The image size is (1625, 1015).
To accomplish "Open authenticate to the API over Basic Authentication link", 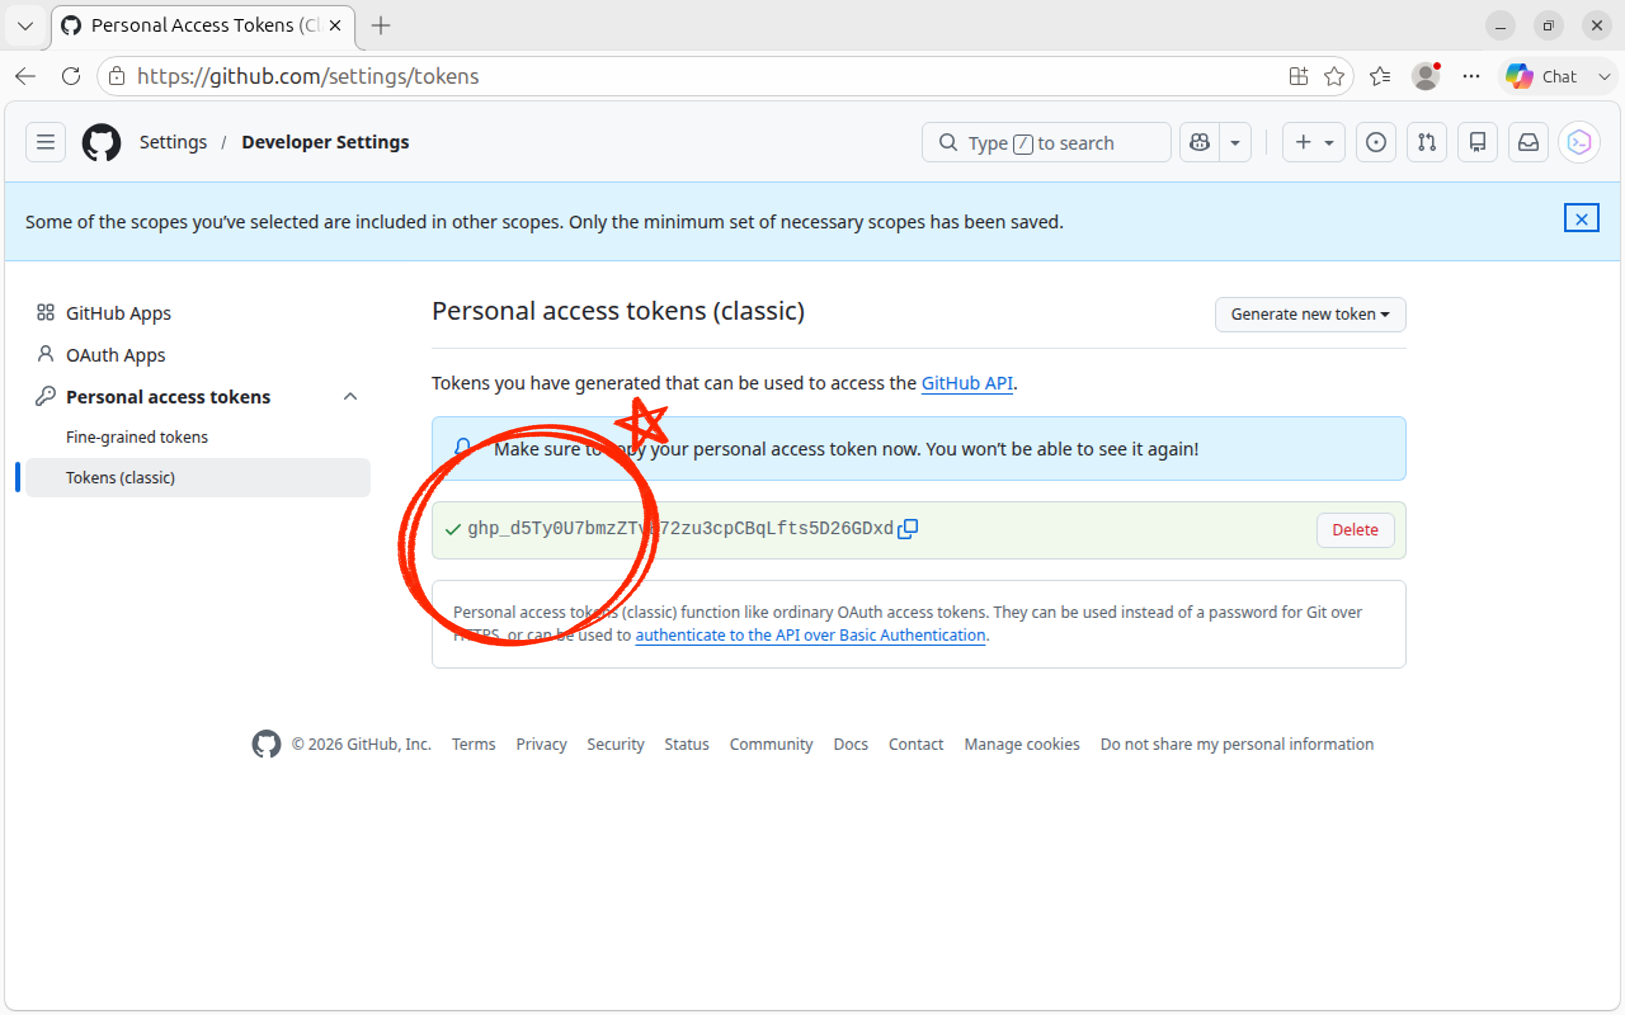I will [x=810, y=635].
